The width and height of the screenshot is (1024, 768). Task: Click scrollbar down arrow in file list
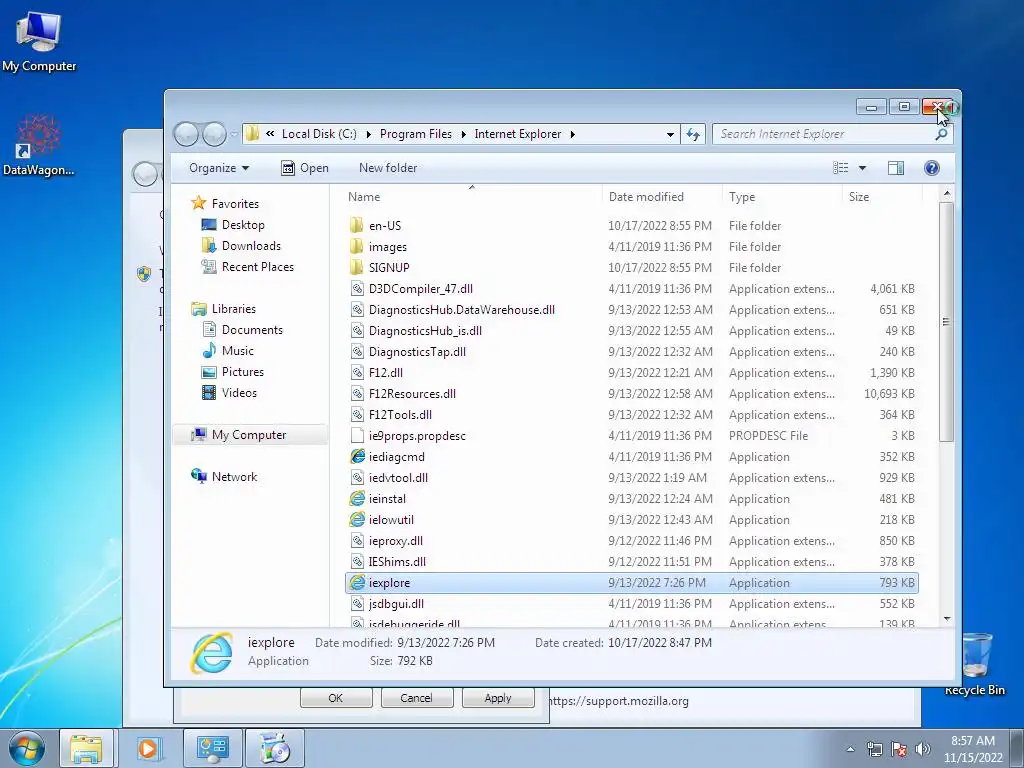click(946, 618)
